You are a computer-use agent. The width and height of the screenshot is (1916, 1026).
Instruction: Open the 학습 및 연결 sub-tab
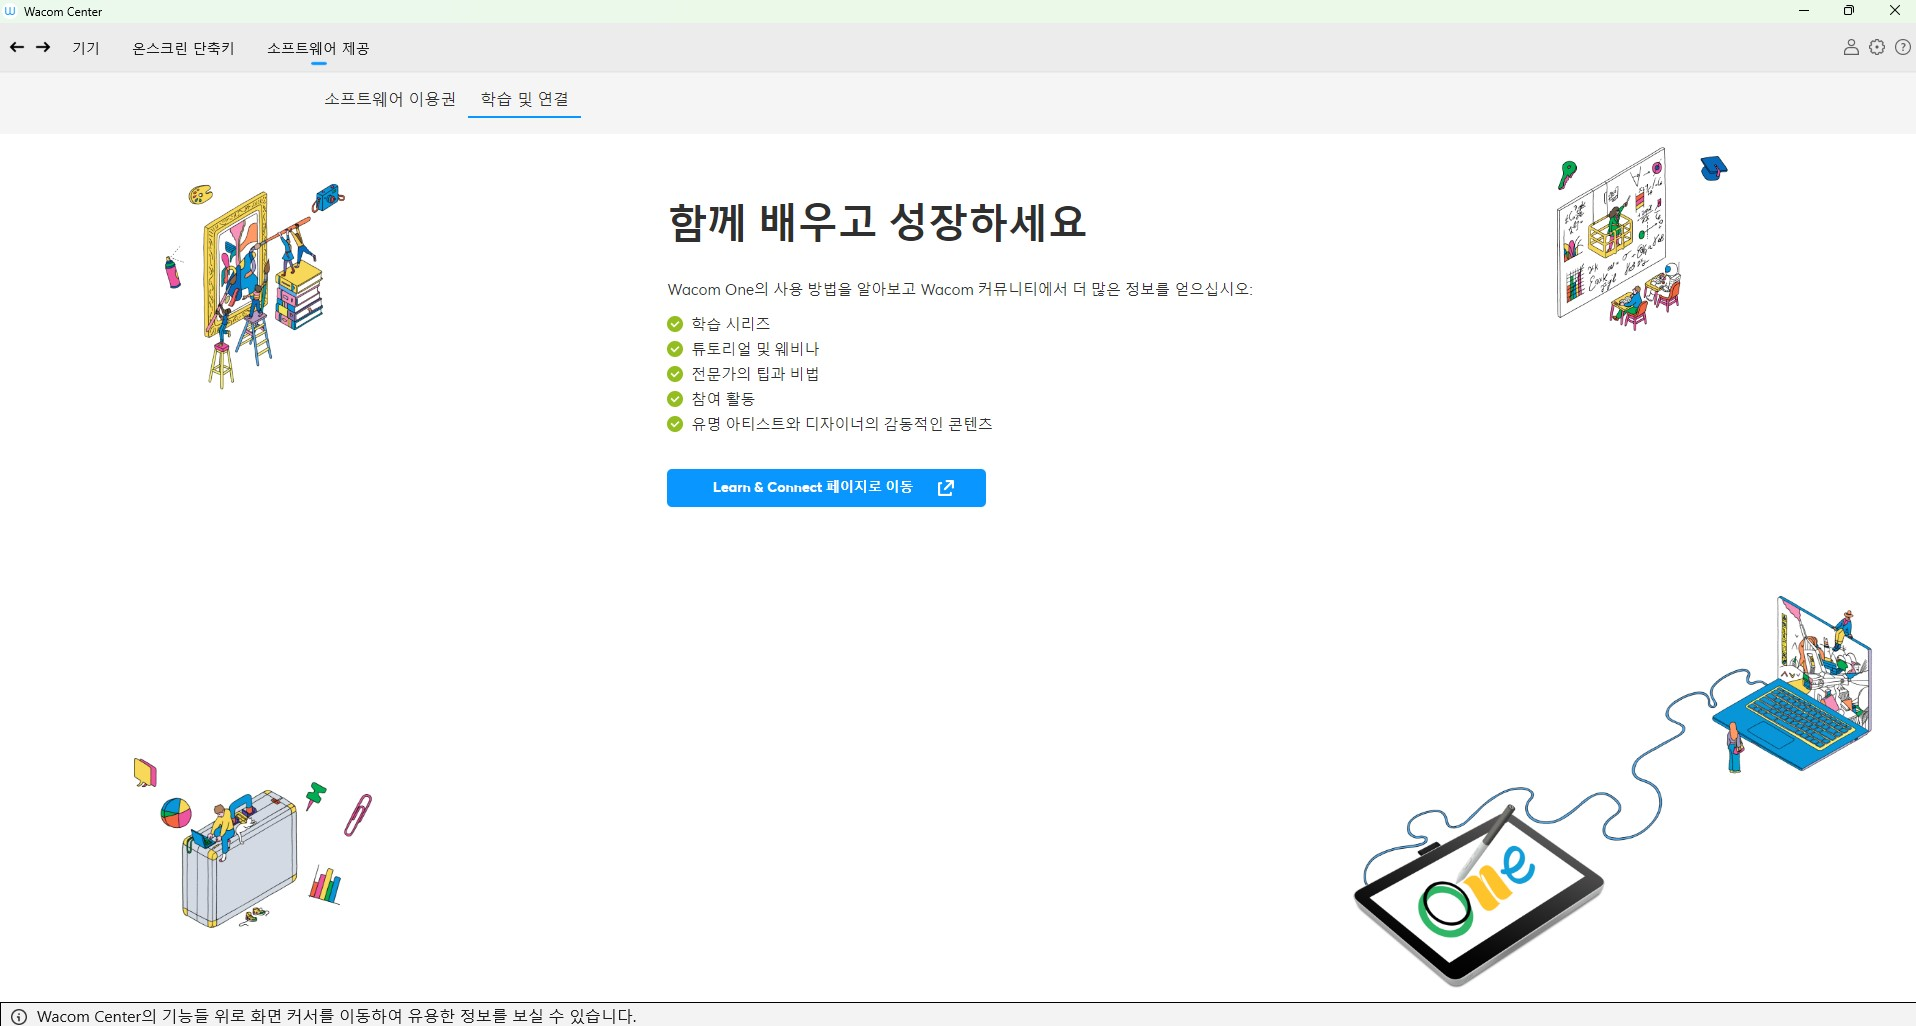(x=524, y=99)
